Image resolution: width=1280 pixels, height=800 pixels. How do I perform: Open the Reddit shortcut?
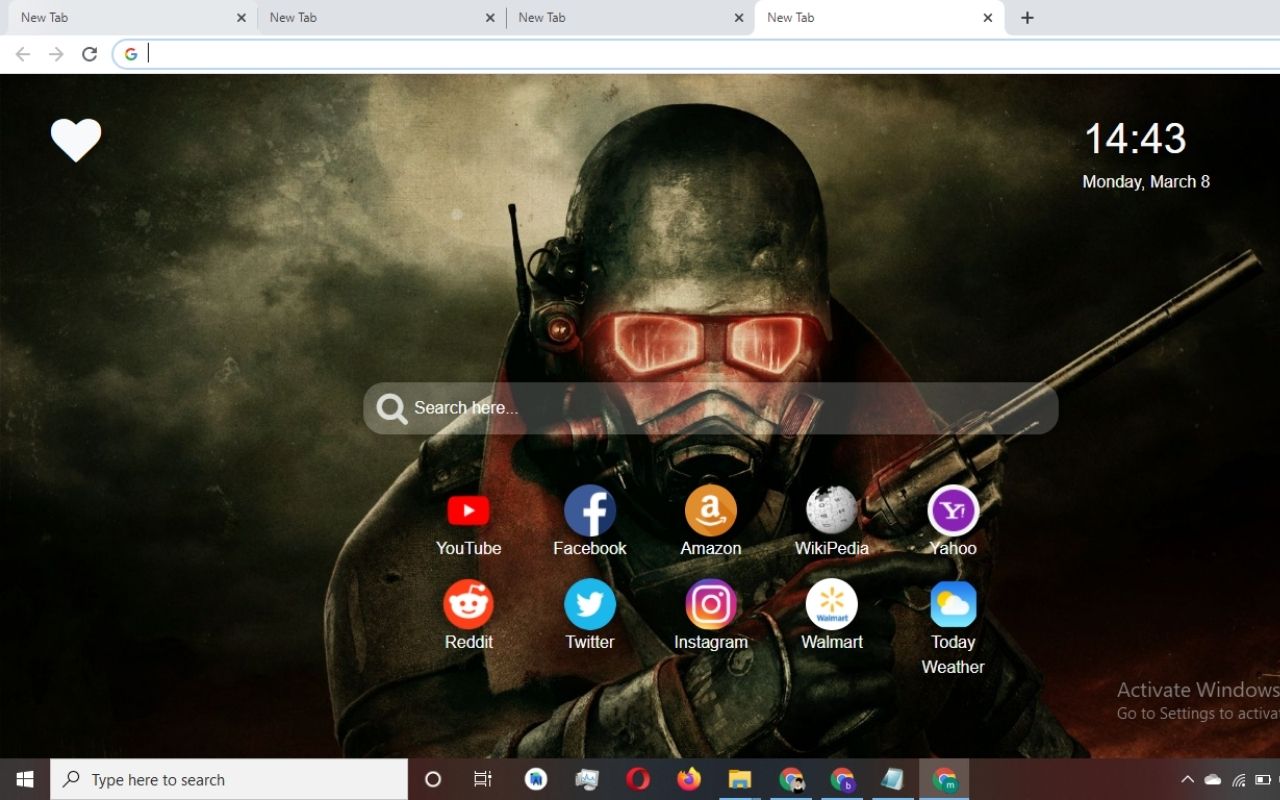[x=468, y=604]
